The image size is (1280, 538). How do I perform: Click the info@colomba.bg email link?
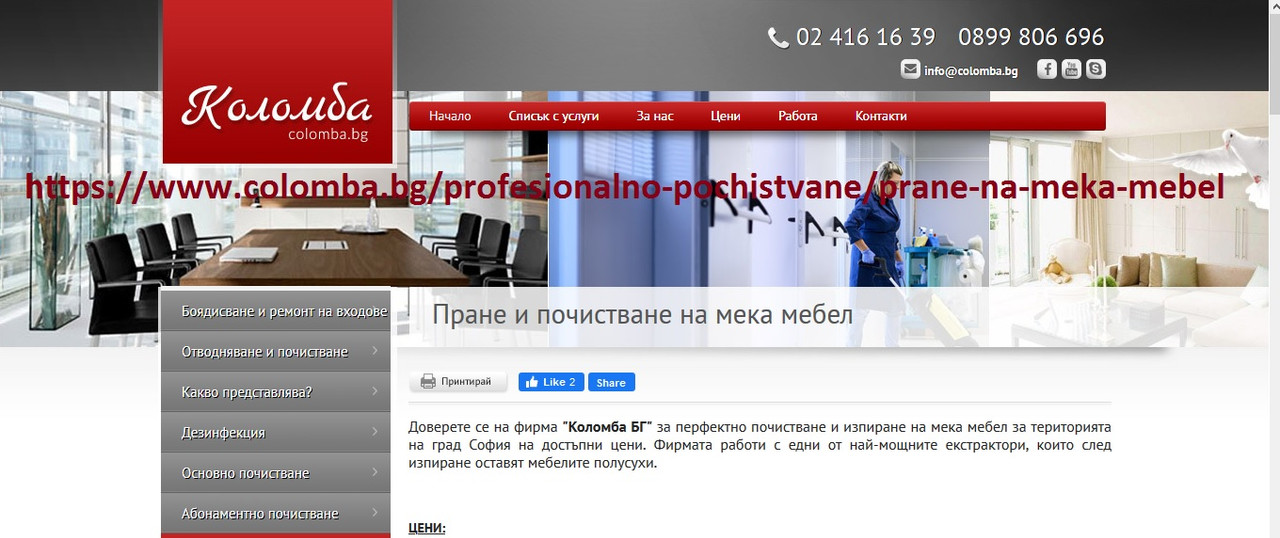[x=971, y=70]
